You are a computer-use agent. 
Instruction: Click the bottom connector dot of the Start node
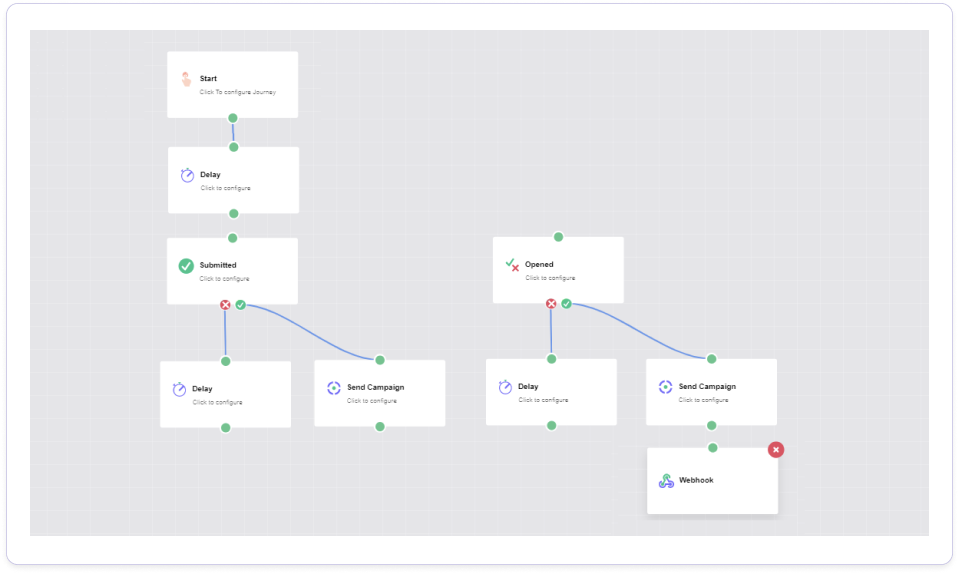coord(233,118)
